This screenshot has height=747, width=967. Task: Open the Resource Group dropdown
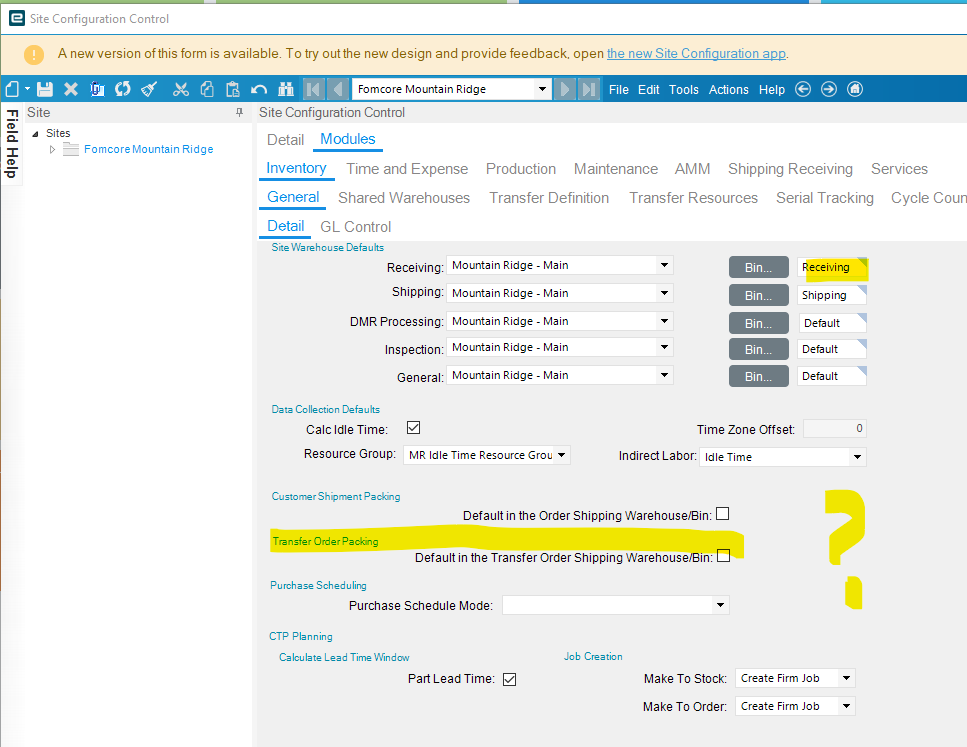pyautogui.click(x=561, y=455)
